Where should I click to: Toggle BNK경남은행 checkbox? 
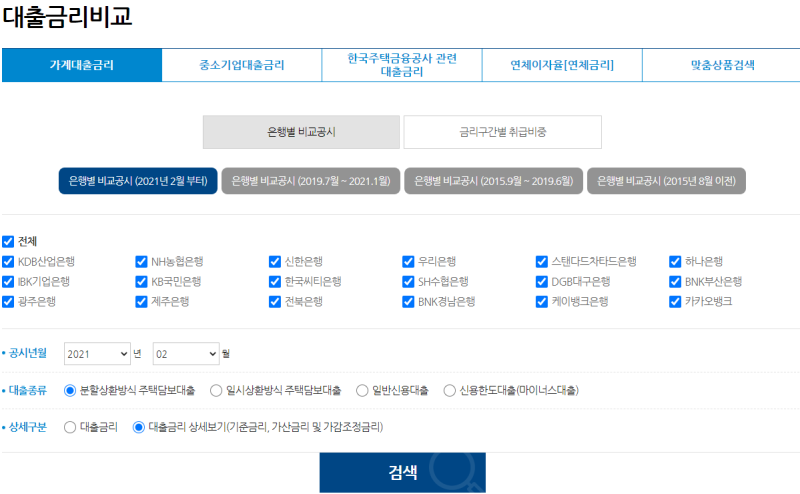pos(408,302)
